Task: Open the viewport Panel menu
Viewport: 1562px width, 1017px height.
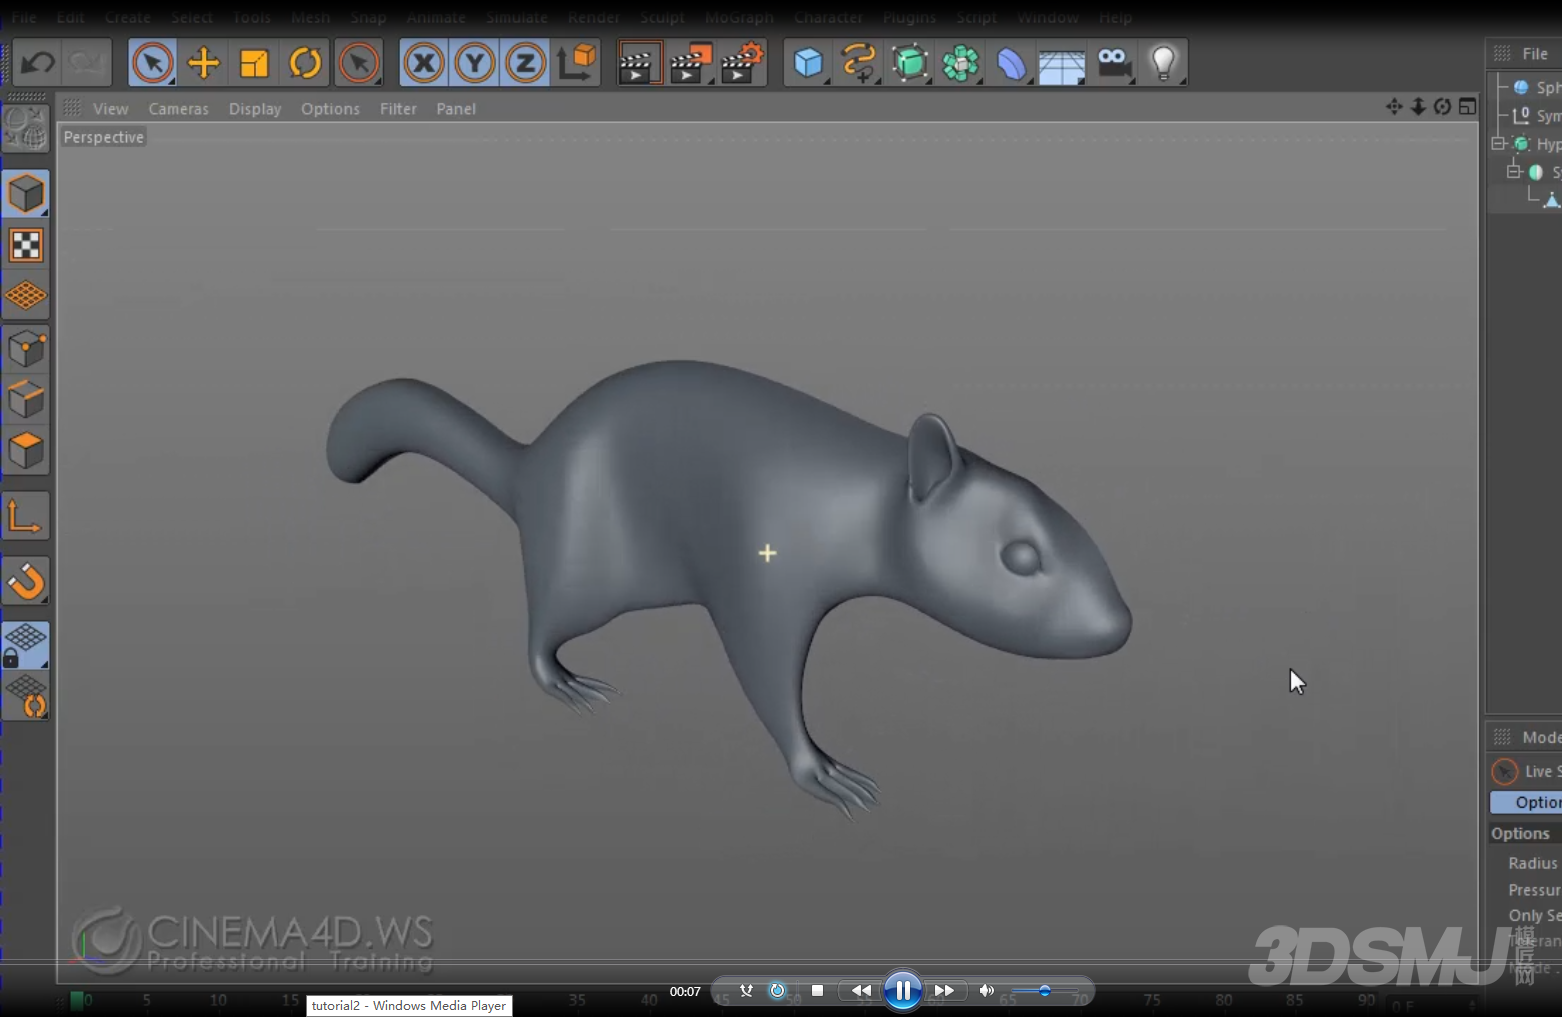Action: [456, 109]
